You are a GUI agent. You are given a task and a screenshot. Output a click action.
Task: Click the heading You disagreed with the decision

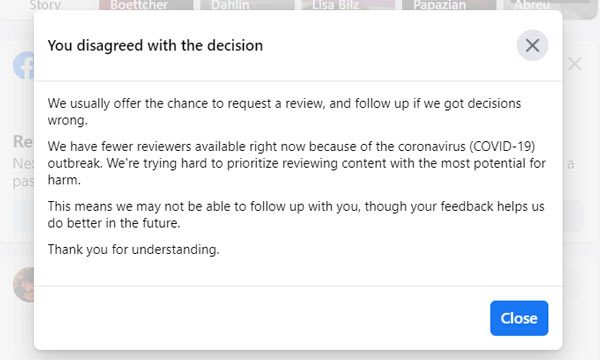pos(155,46)
